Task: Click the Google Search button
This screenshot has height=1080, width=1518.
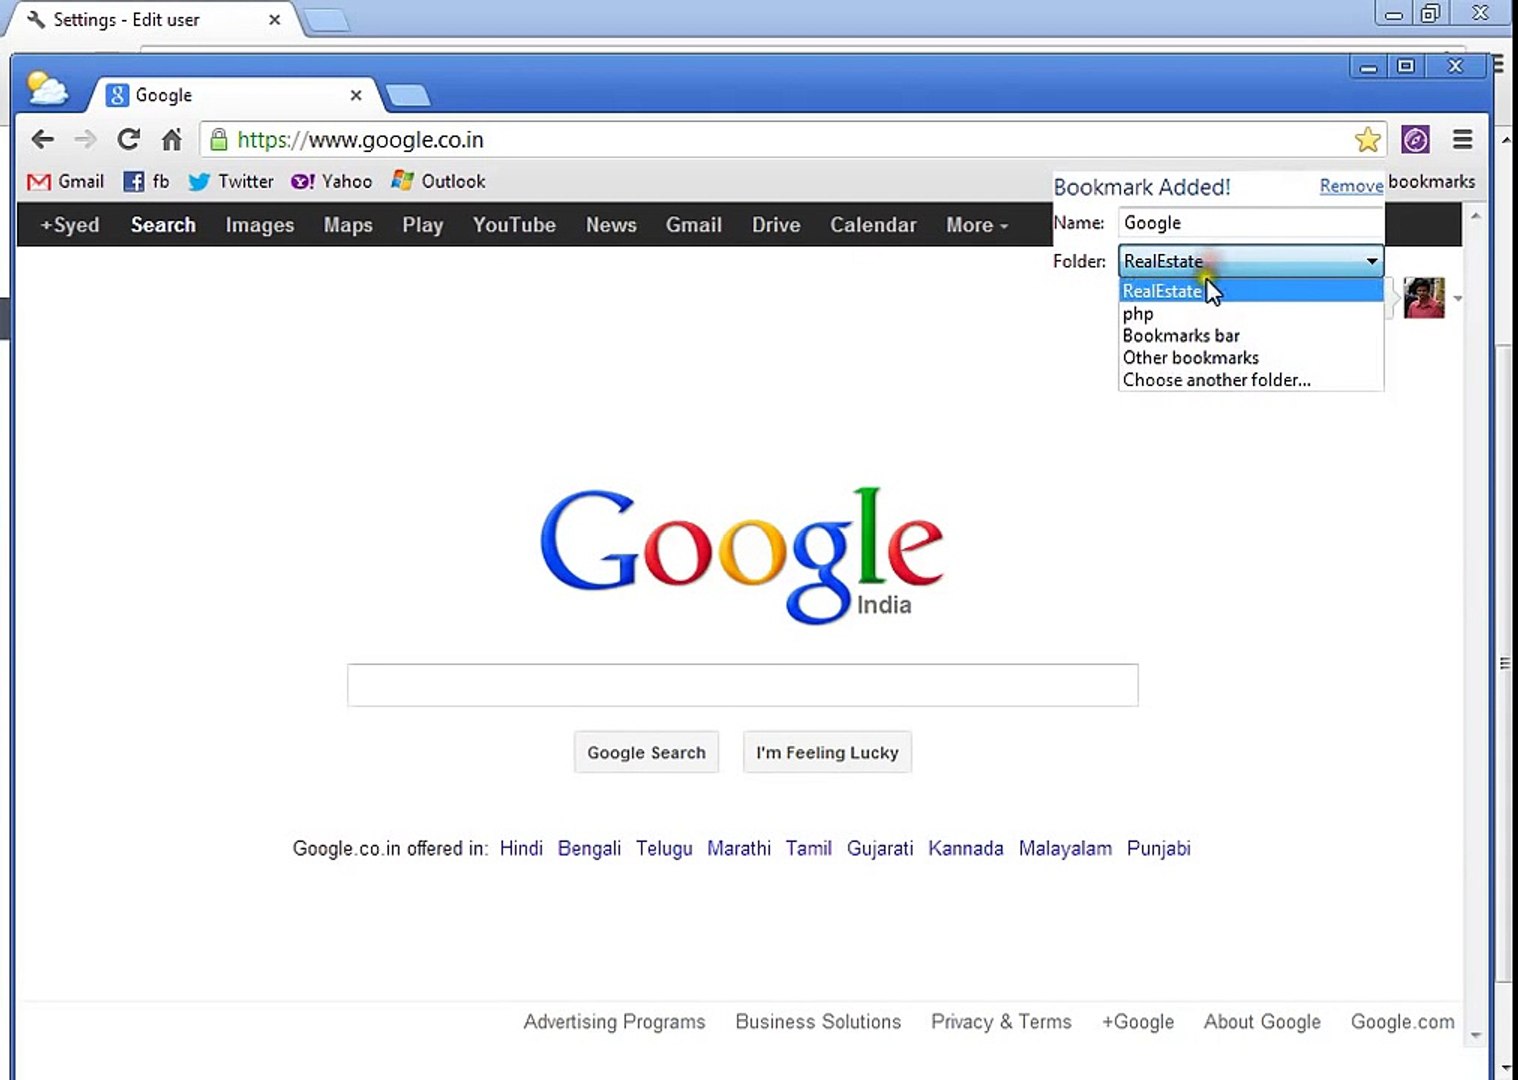Action: tap(646, 752)
